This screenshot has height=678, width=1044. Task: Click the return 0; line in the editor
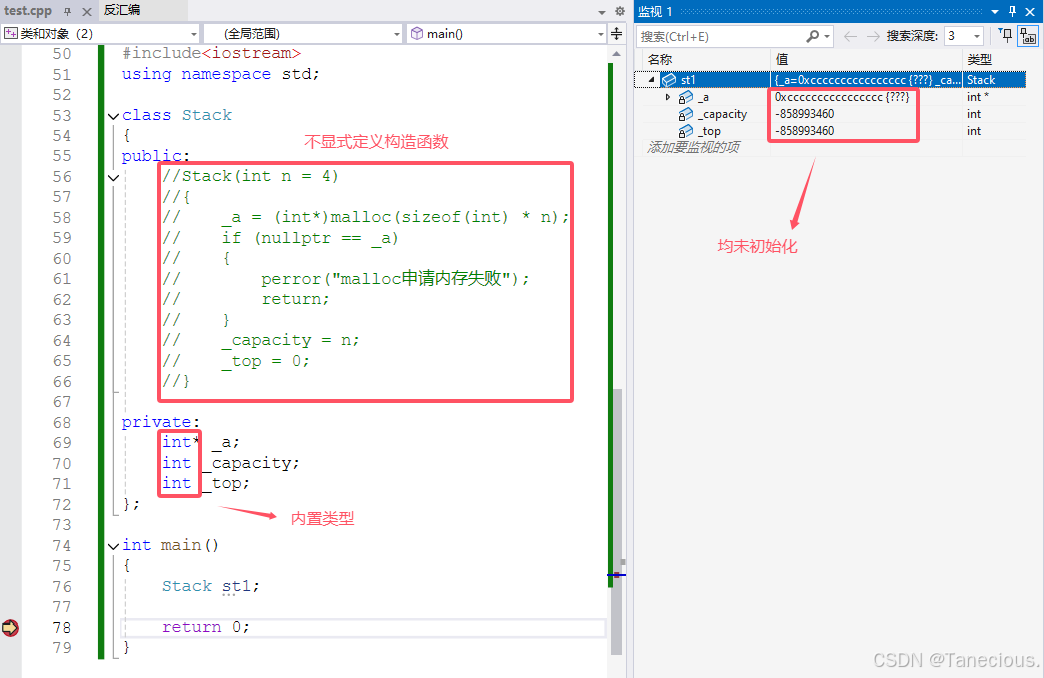tap(206, 627)
